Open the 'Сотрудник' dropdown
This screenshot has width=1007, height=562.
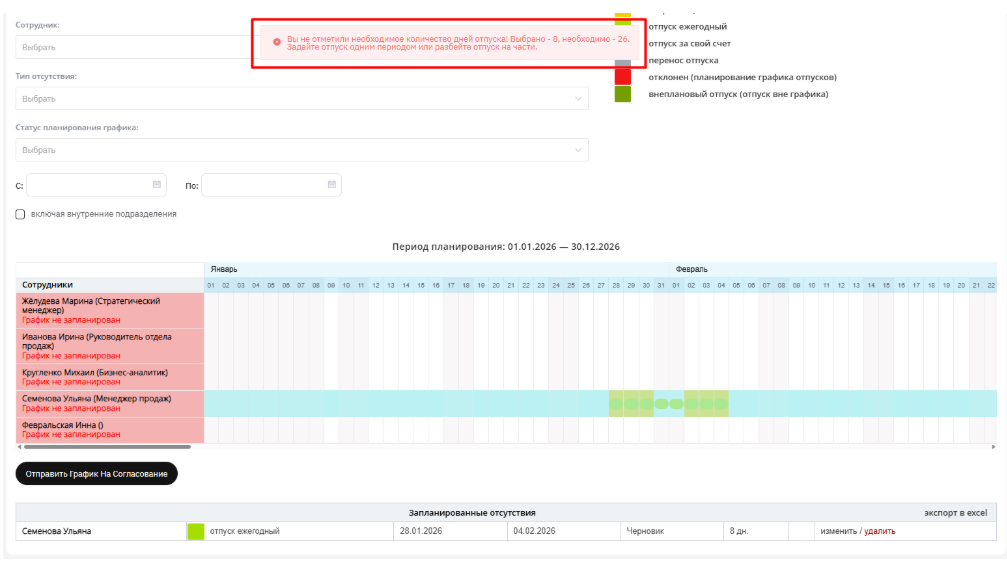[130, 47]
